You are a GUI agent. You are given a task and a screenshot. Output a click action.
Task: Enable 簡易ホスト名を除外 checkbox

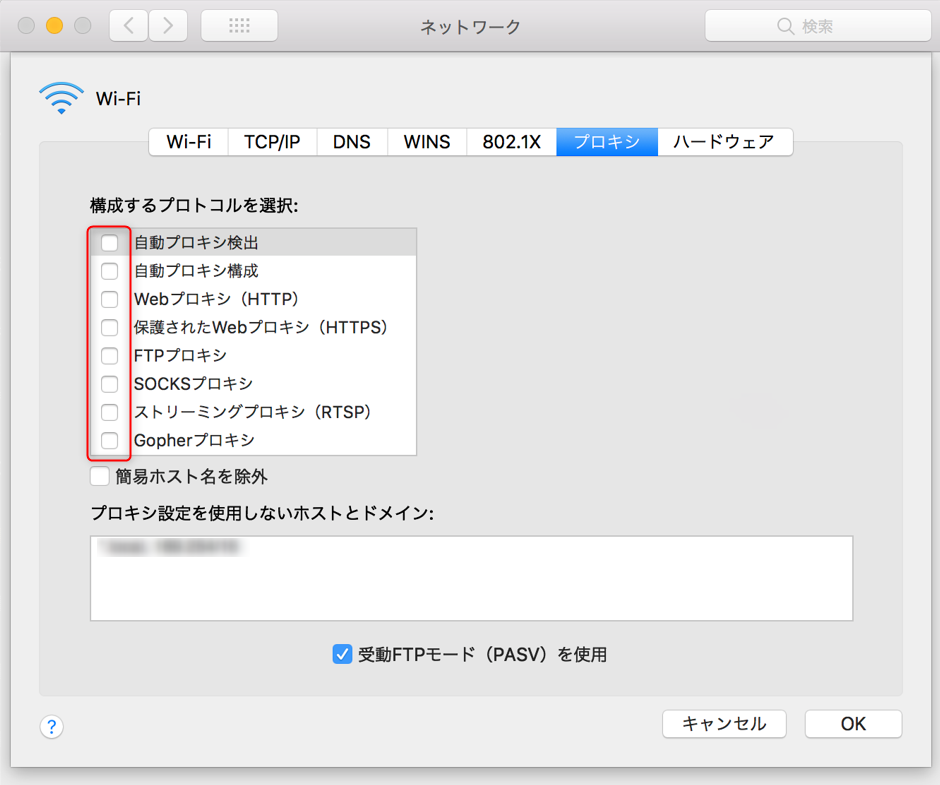100,477
